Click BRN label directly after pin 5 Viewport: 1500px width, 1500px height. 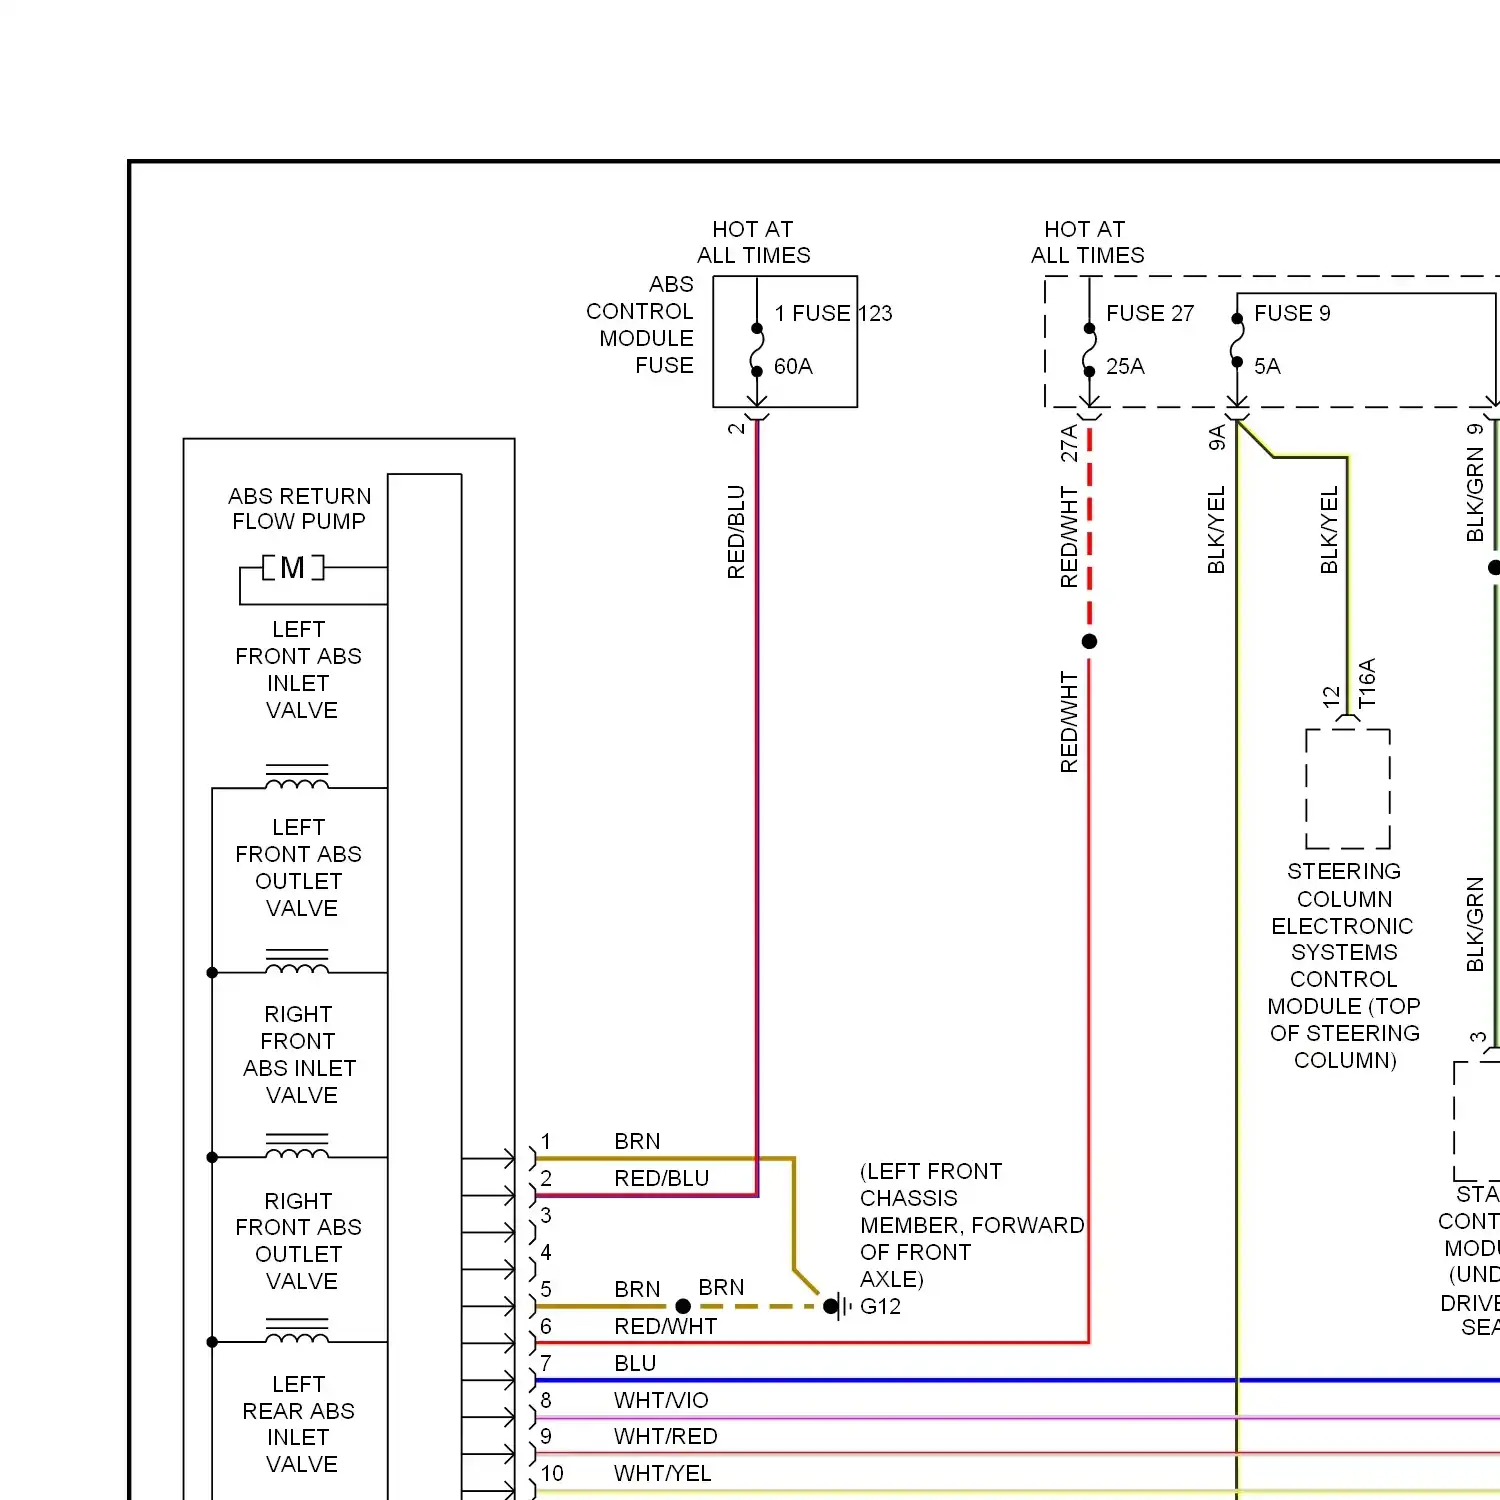click(637, 1289)
